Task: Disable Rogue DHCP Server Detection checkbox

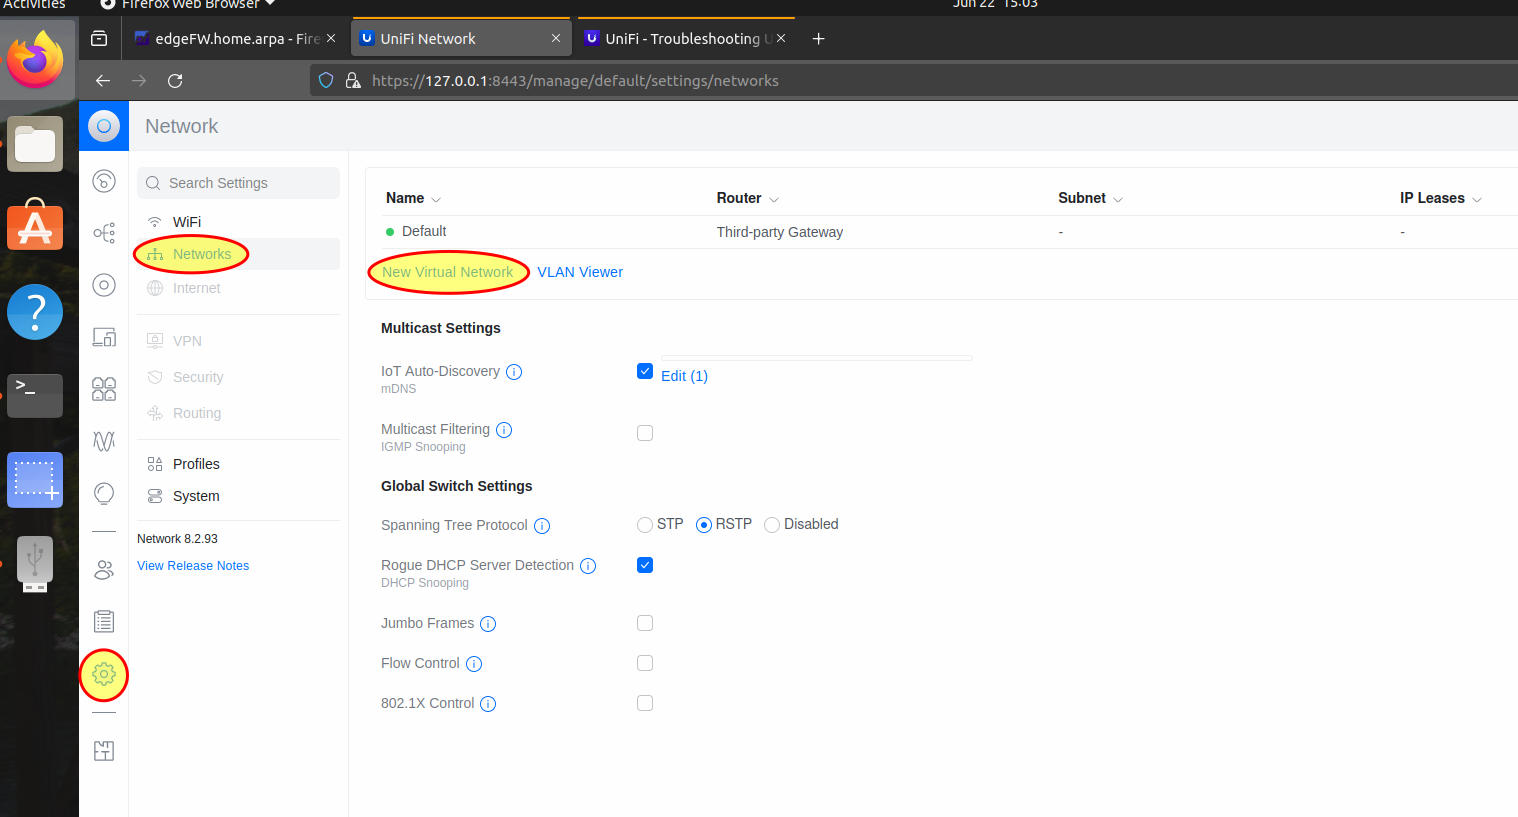Action: 645,565
